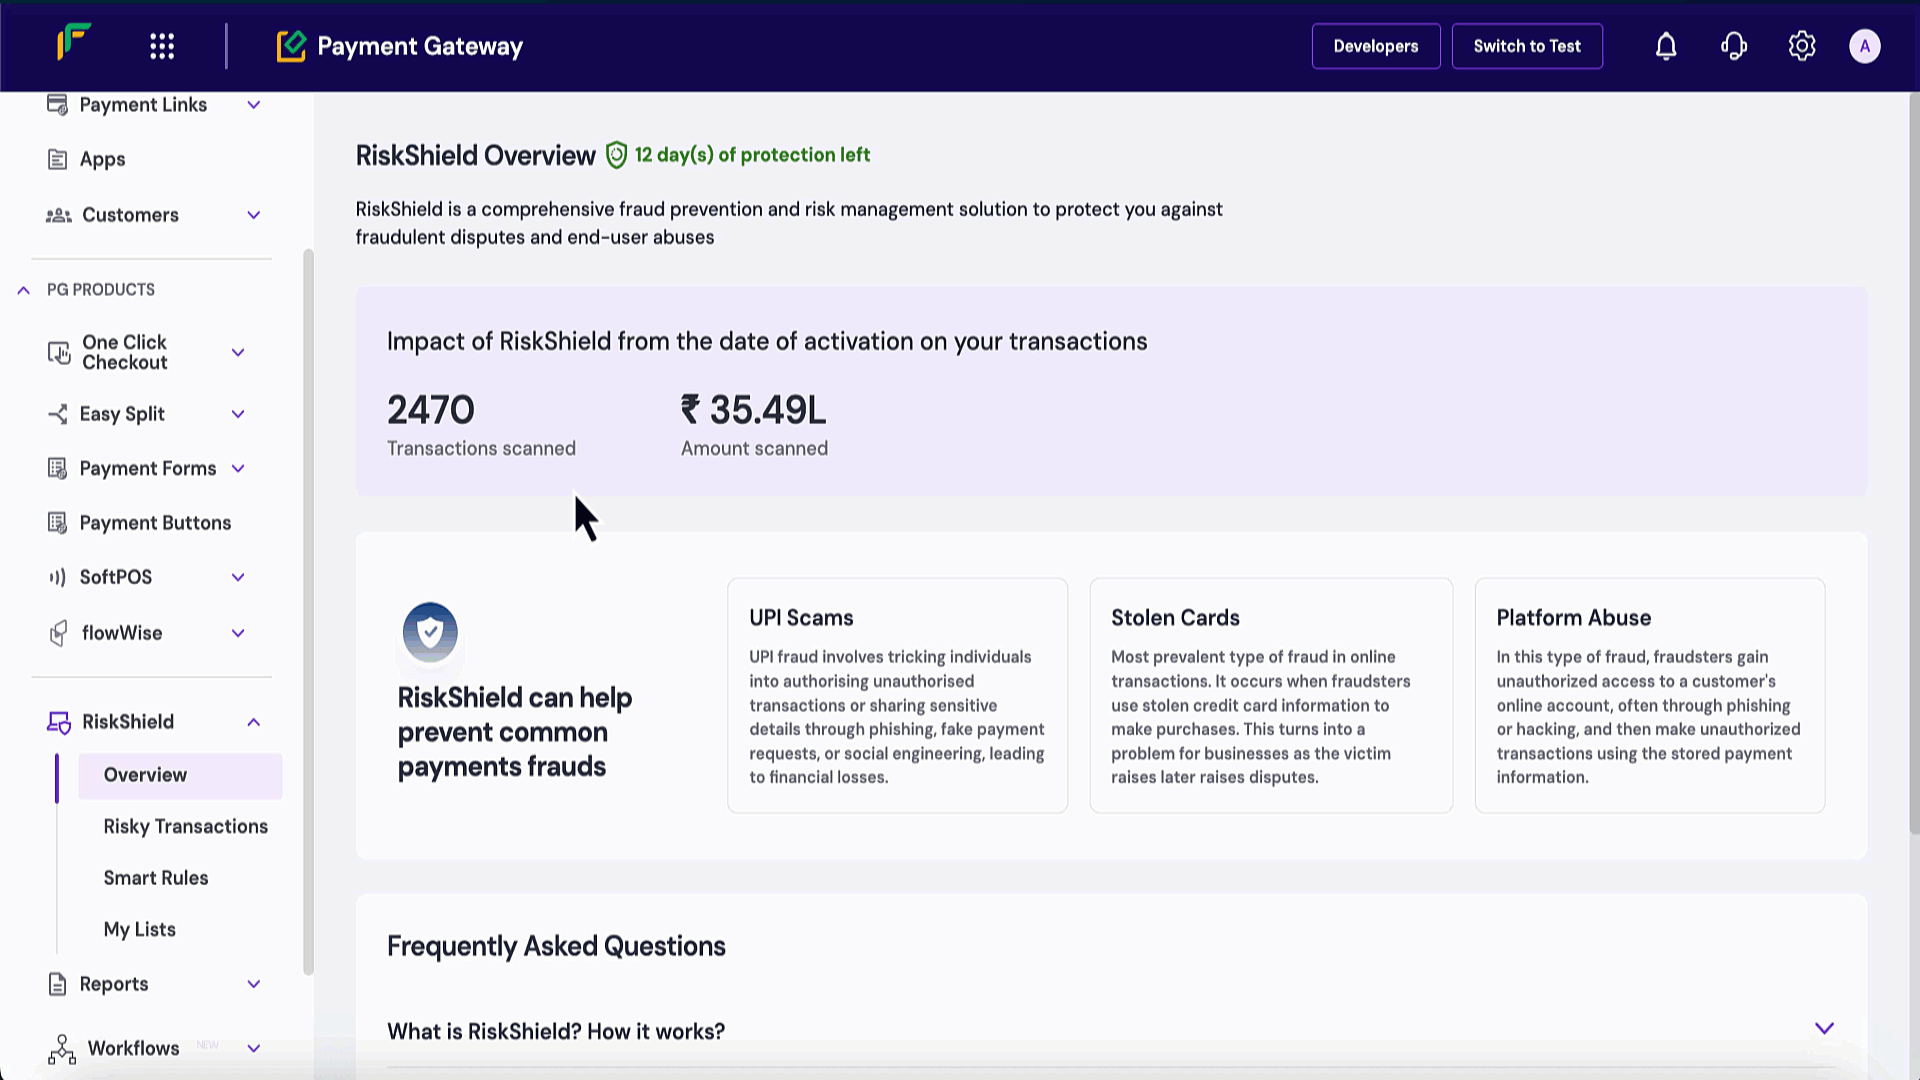Open the support headset icon
Screen dimensions: 1920x1080
click(1733, 46)
